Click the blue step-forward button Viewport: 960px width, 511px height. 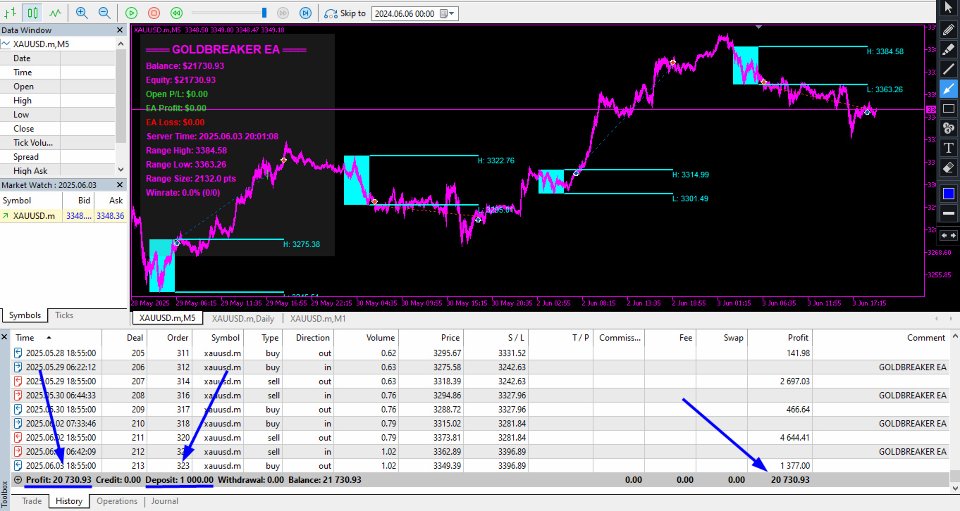(x=306, y=13)
